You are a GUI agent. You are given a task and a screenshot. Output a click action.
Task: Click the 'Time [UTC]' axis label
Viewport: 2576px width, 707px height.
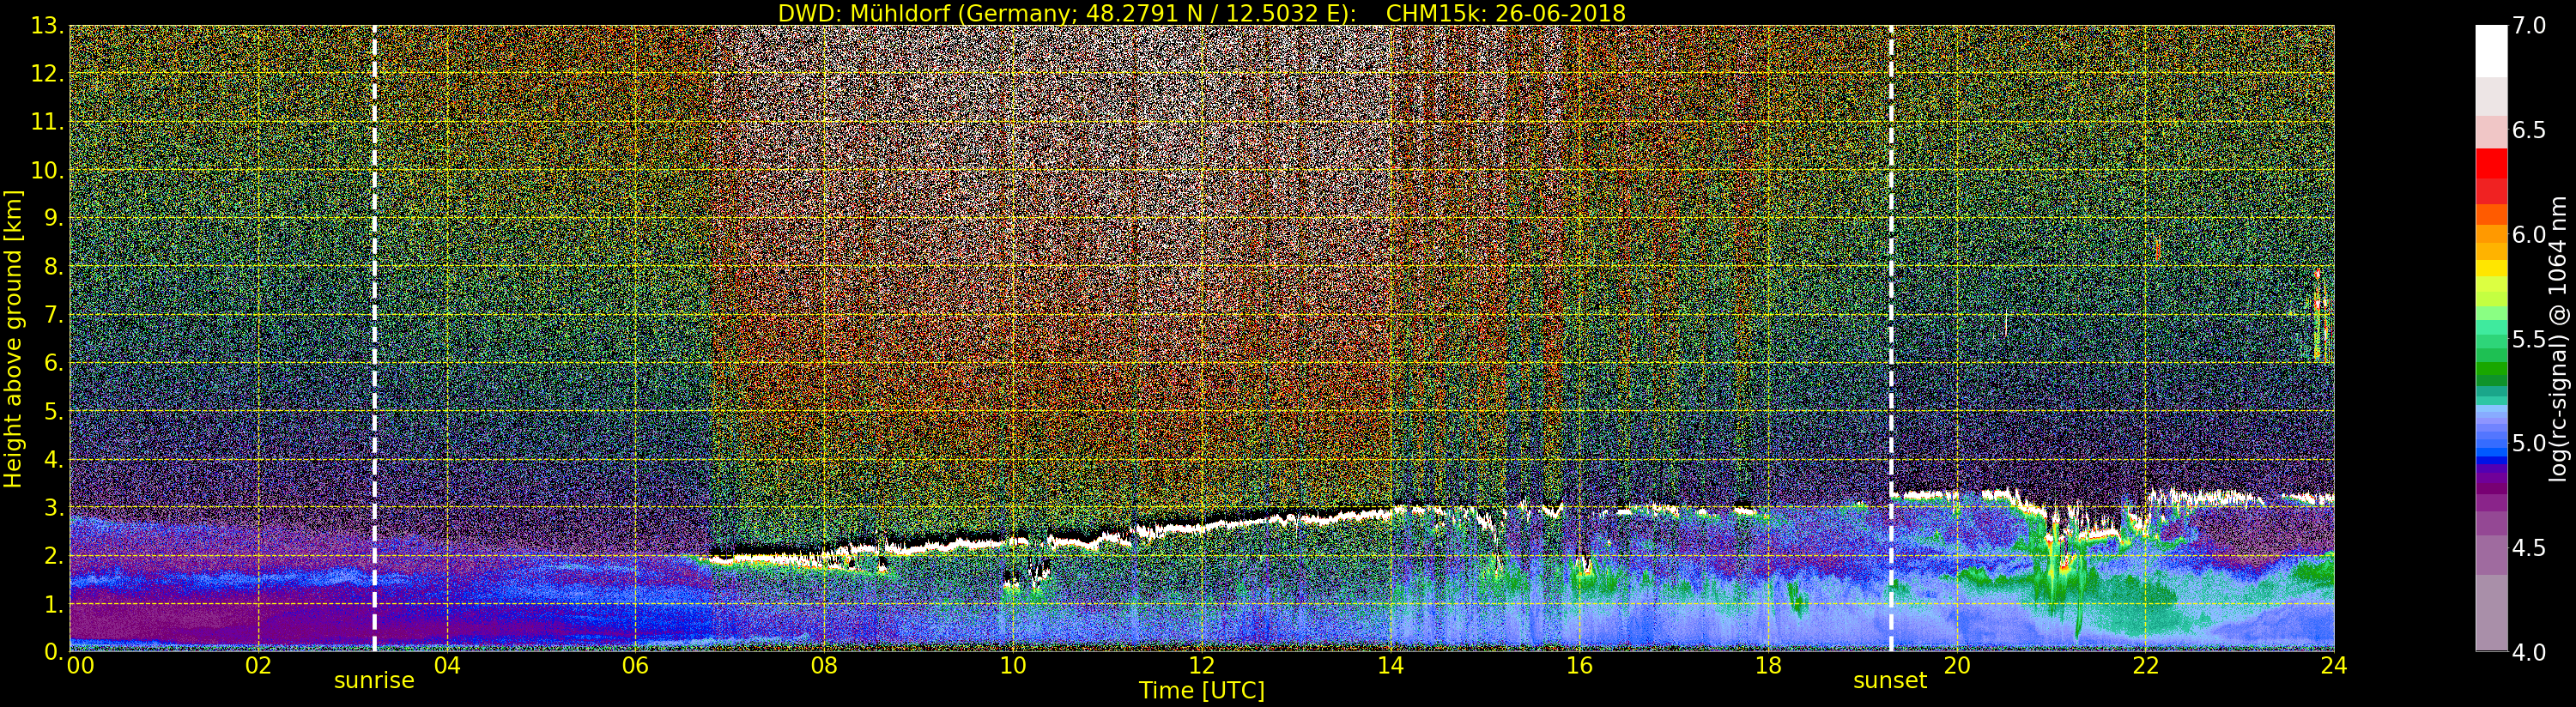[x=1202, y=691]
